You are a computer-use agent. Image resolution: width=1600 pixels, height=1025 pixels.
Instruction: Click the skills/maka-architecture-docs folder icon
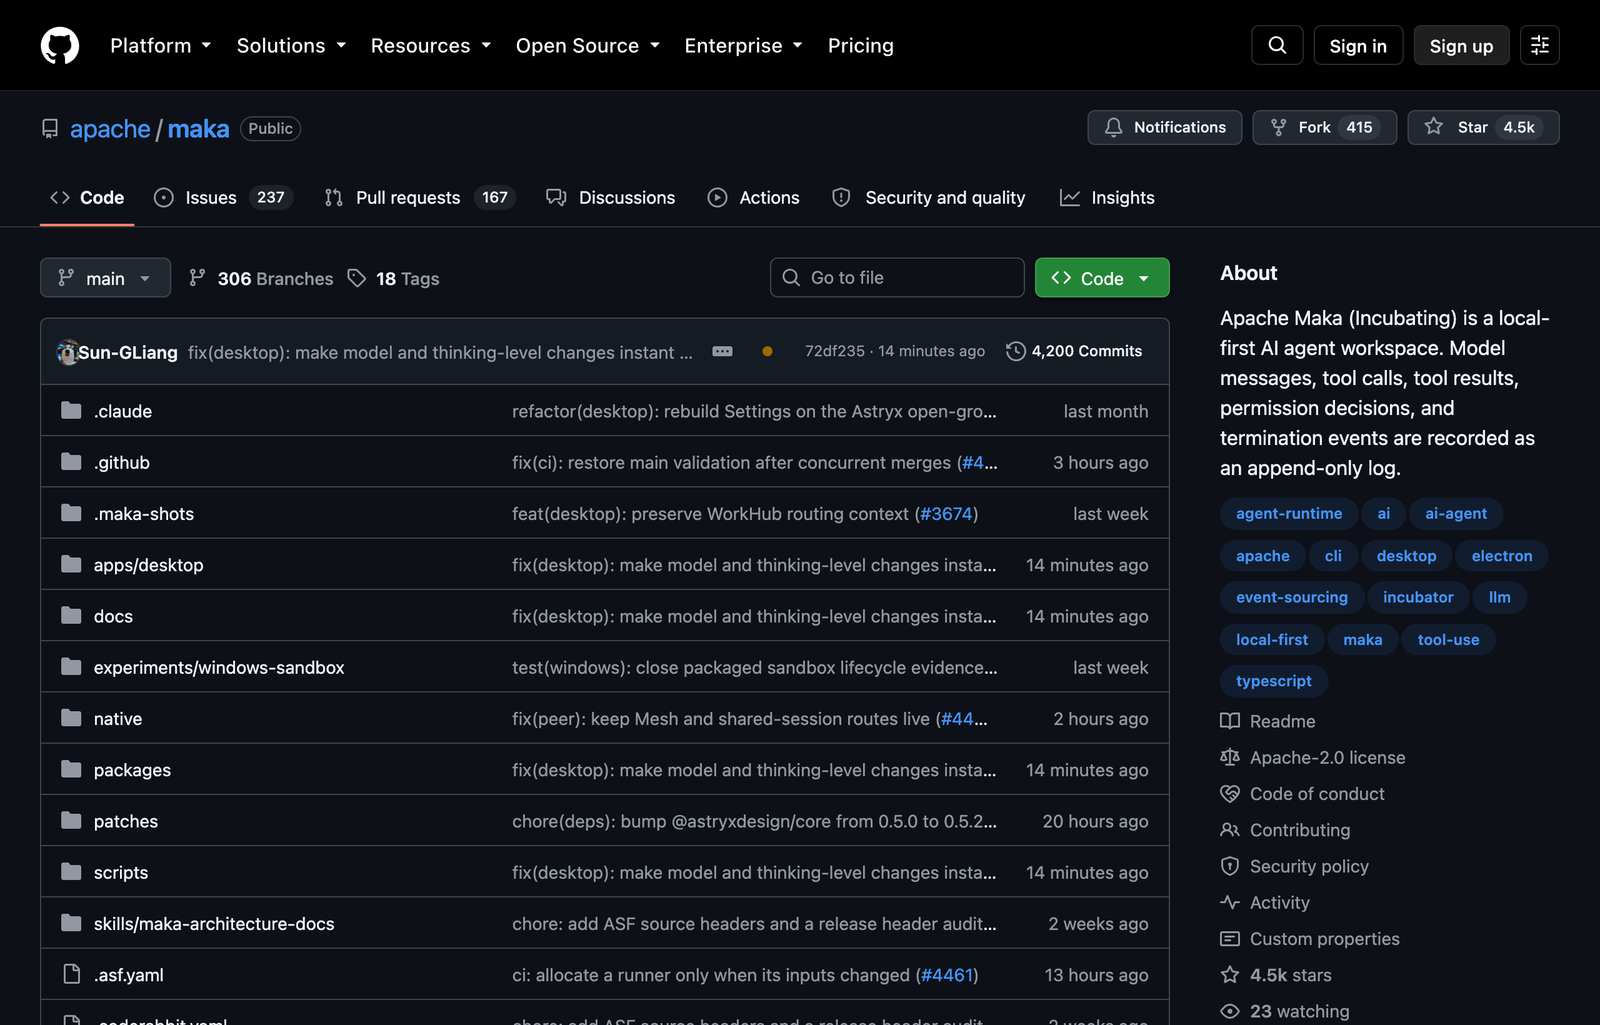pyautogui.click(x=71, y=923)
